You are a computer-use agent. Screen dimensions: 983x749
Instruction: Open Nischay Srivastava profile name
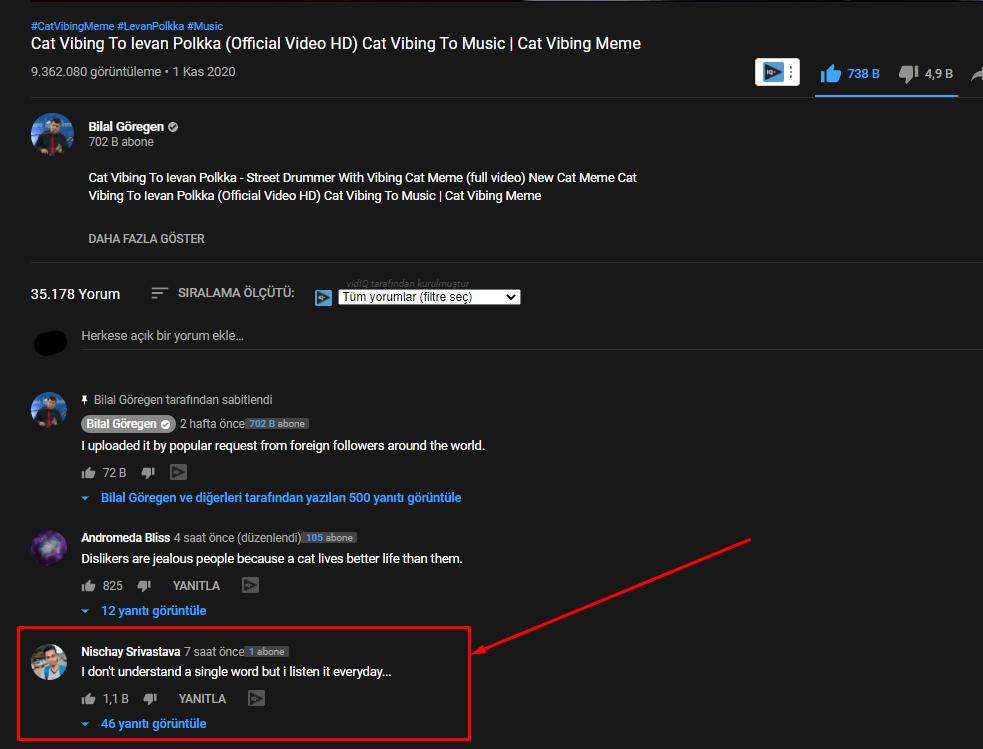[130, 652]
